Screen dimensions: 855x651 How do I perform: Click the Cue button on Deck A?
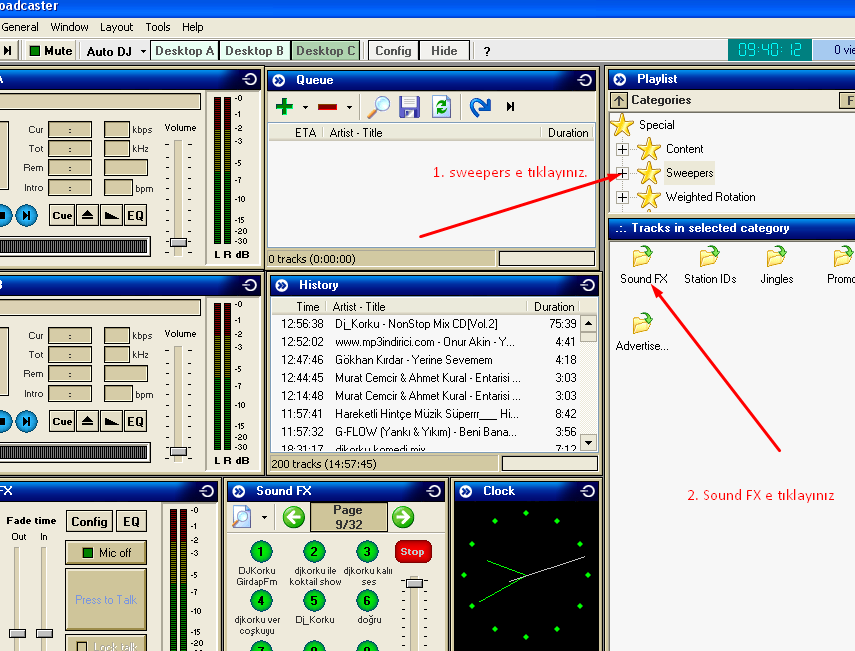point(62,215)
